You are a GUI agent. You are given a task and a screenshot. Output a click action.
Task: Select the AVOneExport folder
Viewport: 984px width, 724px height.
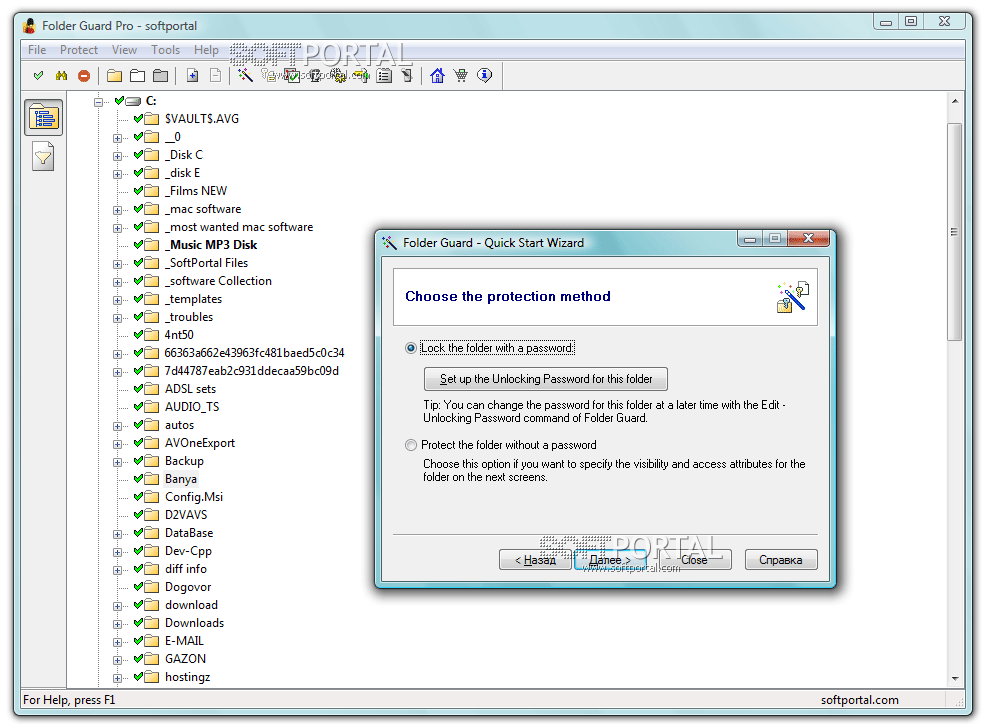coord(200,443)
